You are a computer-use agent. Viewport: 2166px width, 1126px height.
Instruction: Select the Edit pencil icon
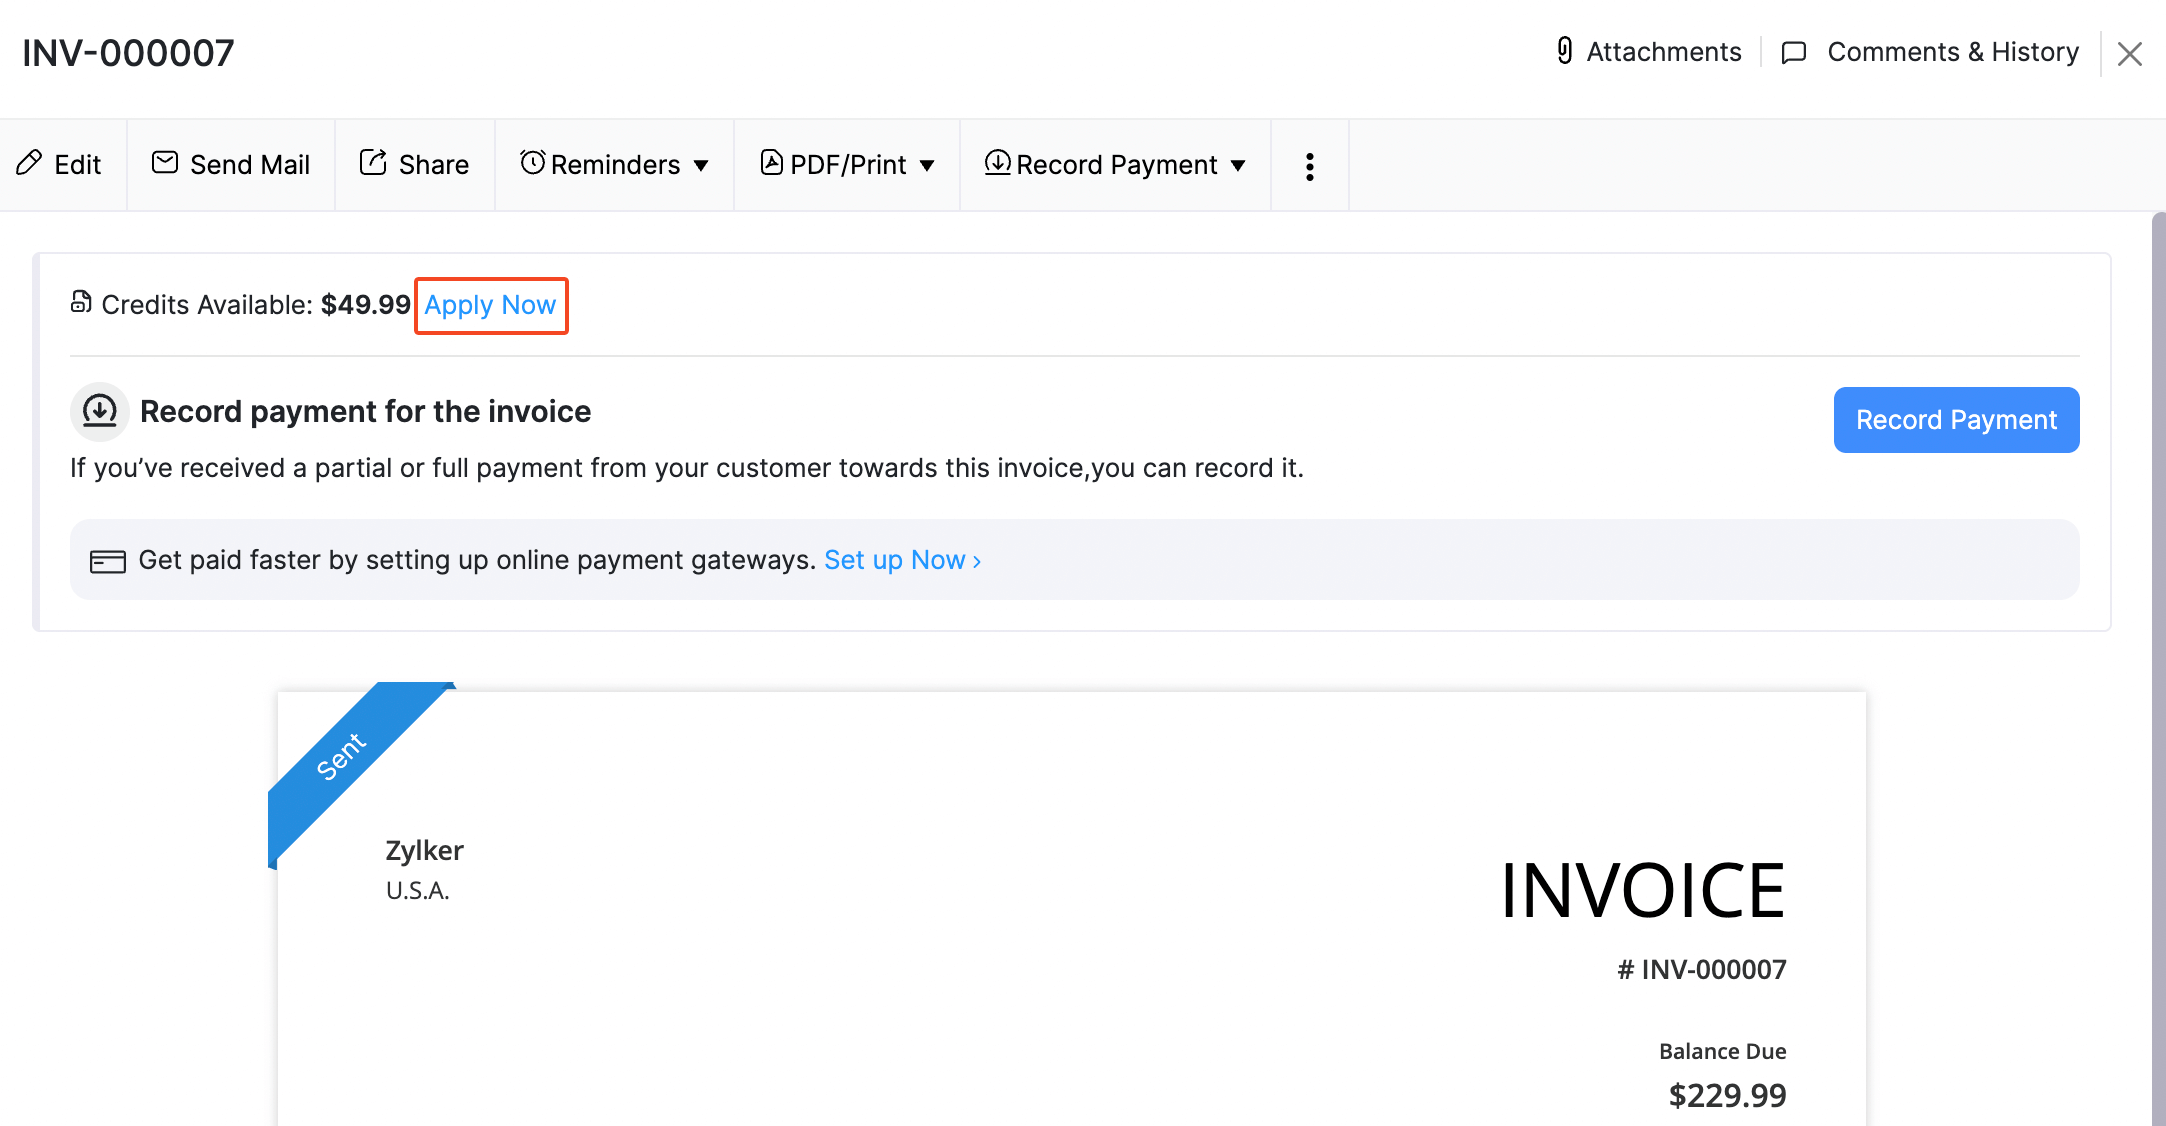coord(29,163)
